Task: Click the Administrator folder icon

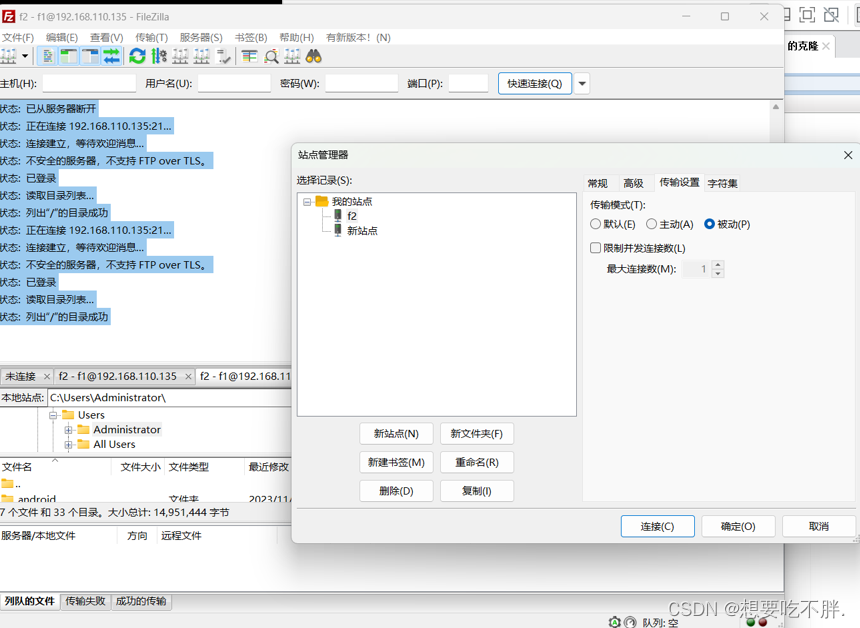Action: click(x=83, y=429)
